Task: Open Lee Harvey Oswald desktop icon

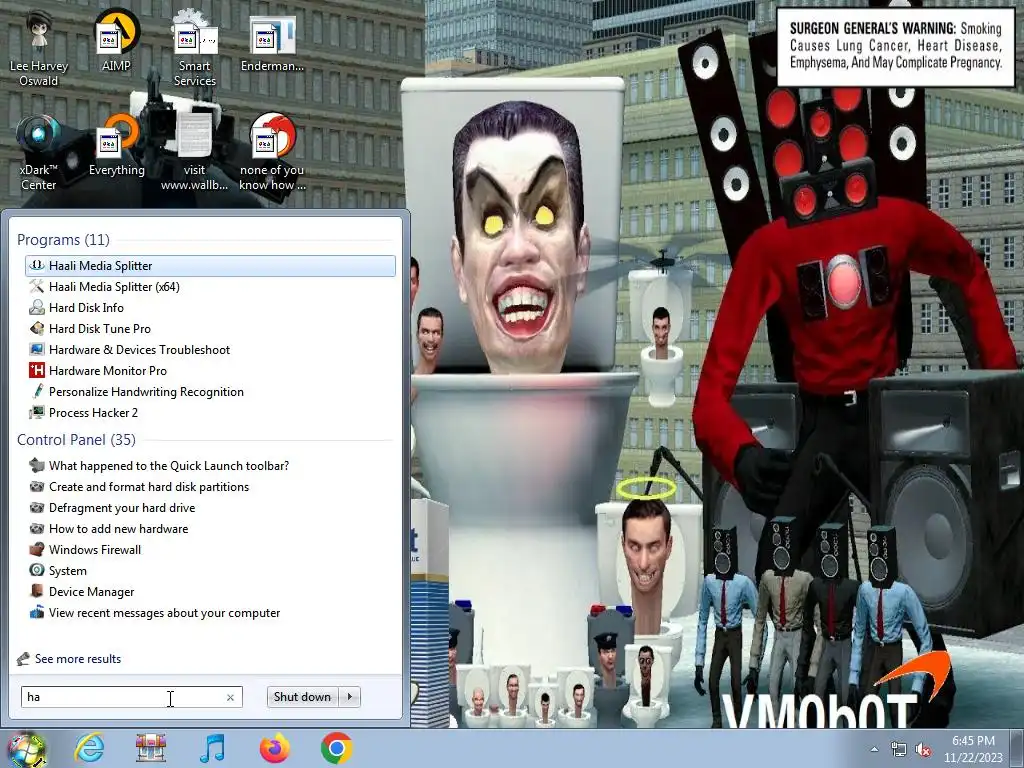Action: pyautogui.click(x=39, y=49)
